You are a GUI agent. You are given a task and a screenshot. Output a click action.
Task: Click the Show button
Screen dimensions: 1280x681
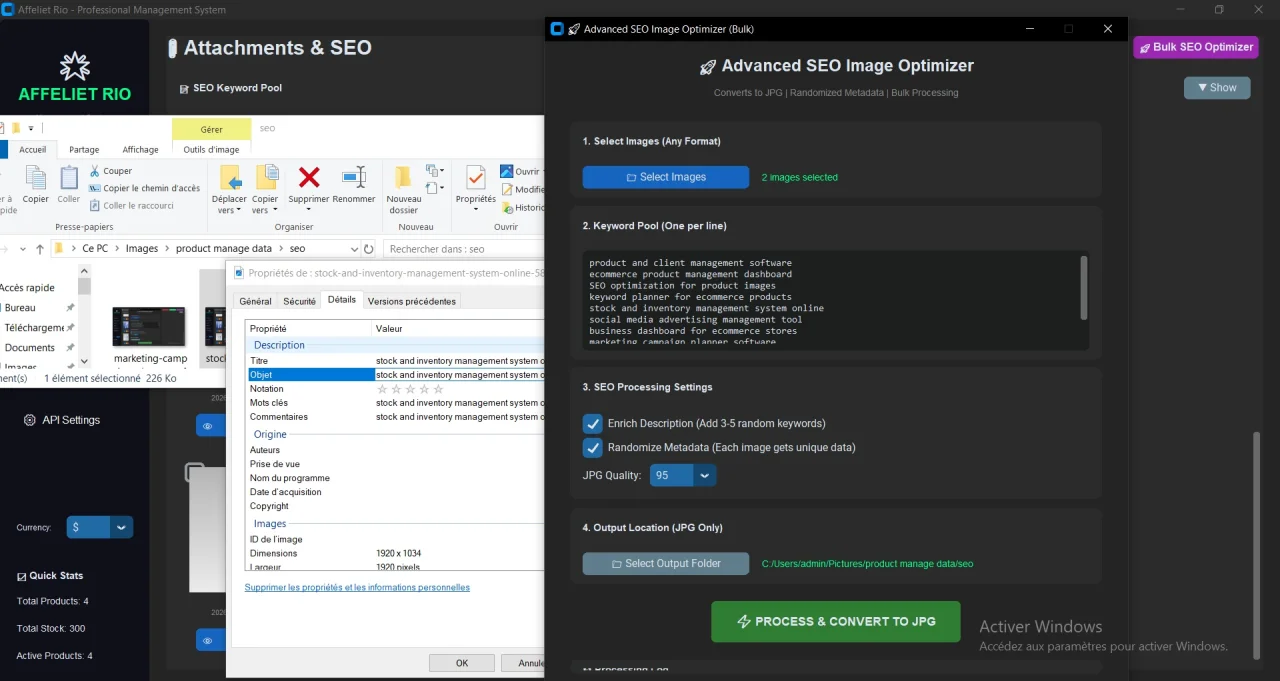click(x=1217, y=88)
